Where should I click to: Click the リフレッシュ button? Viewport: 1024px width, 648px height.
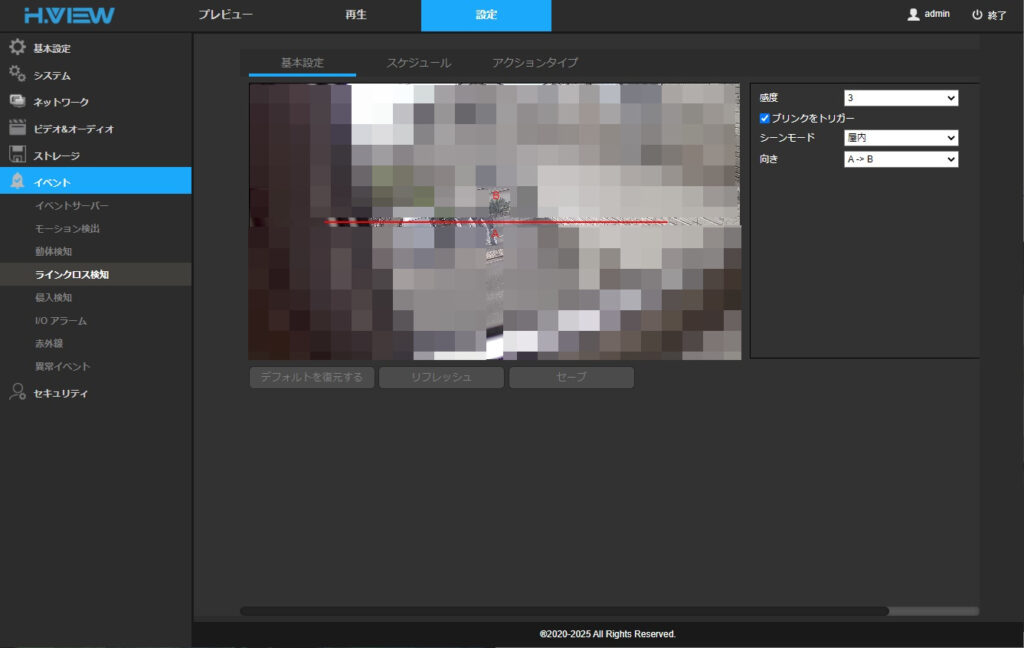click(x=441, y=377)
